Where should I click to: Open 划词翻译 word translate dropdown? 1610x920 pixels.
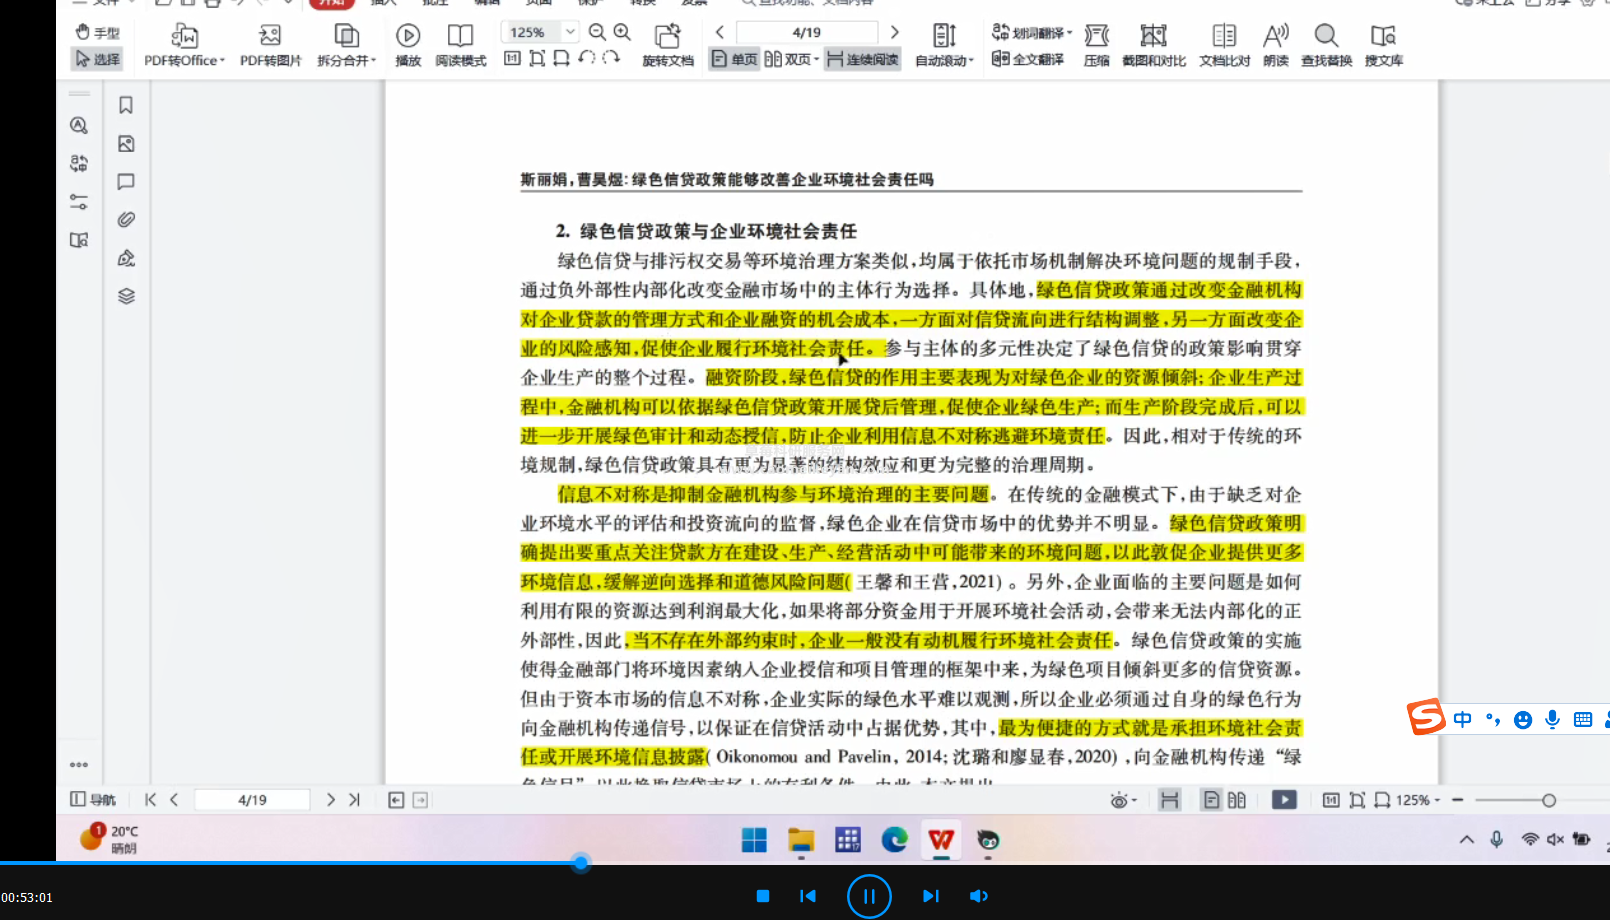(x=1032, y=33)
